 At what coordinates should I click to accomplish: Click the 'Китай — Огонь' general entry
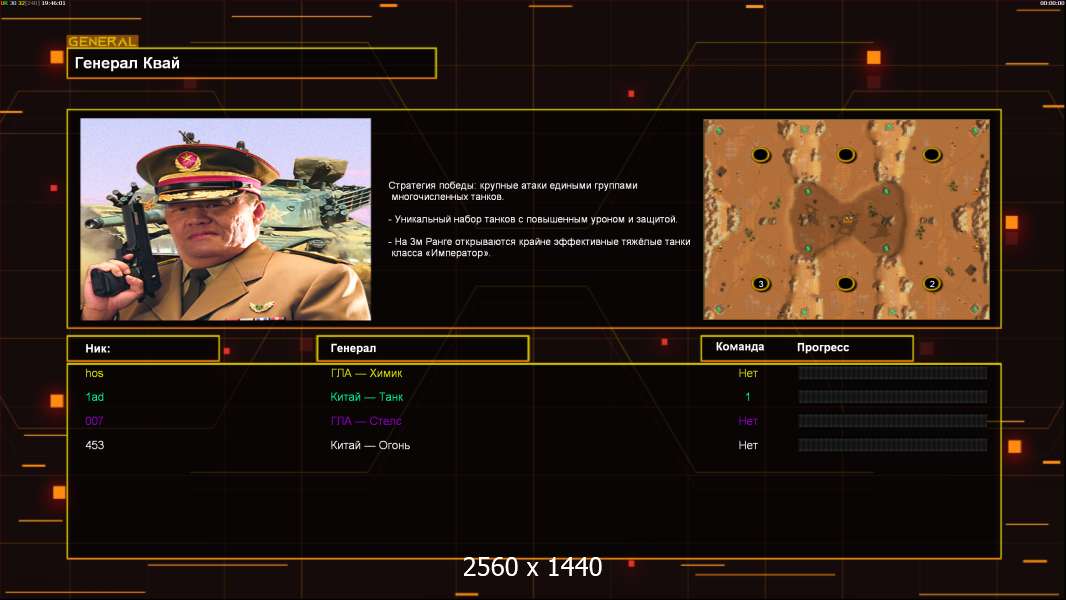pos(370,445)
